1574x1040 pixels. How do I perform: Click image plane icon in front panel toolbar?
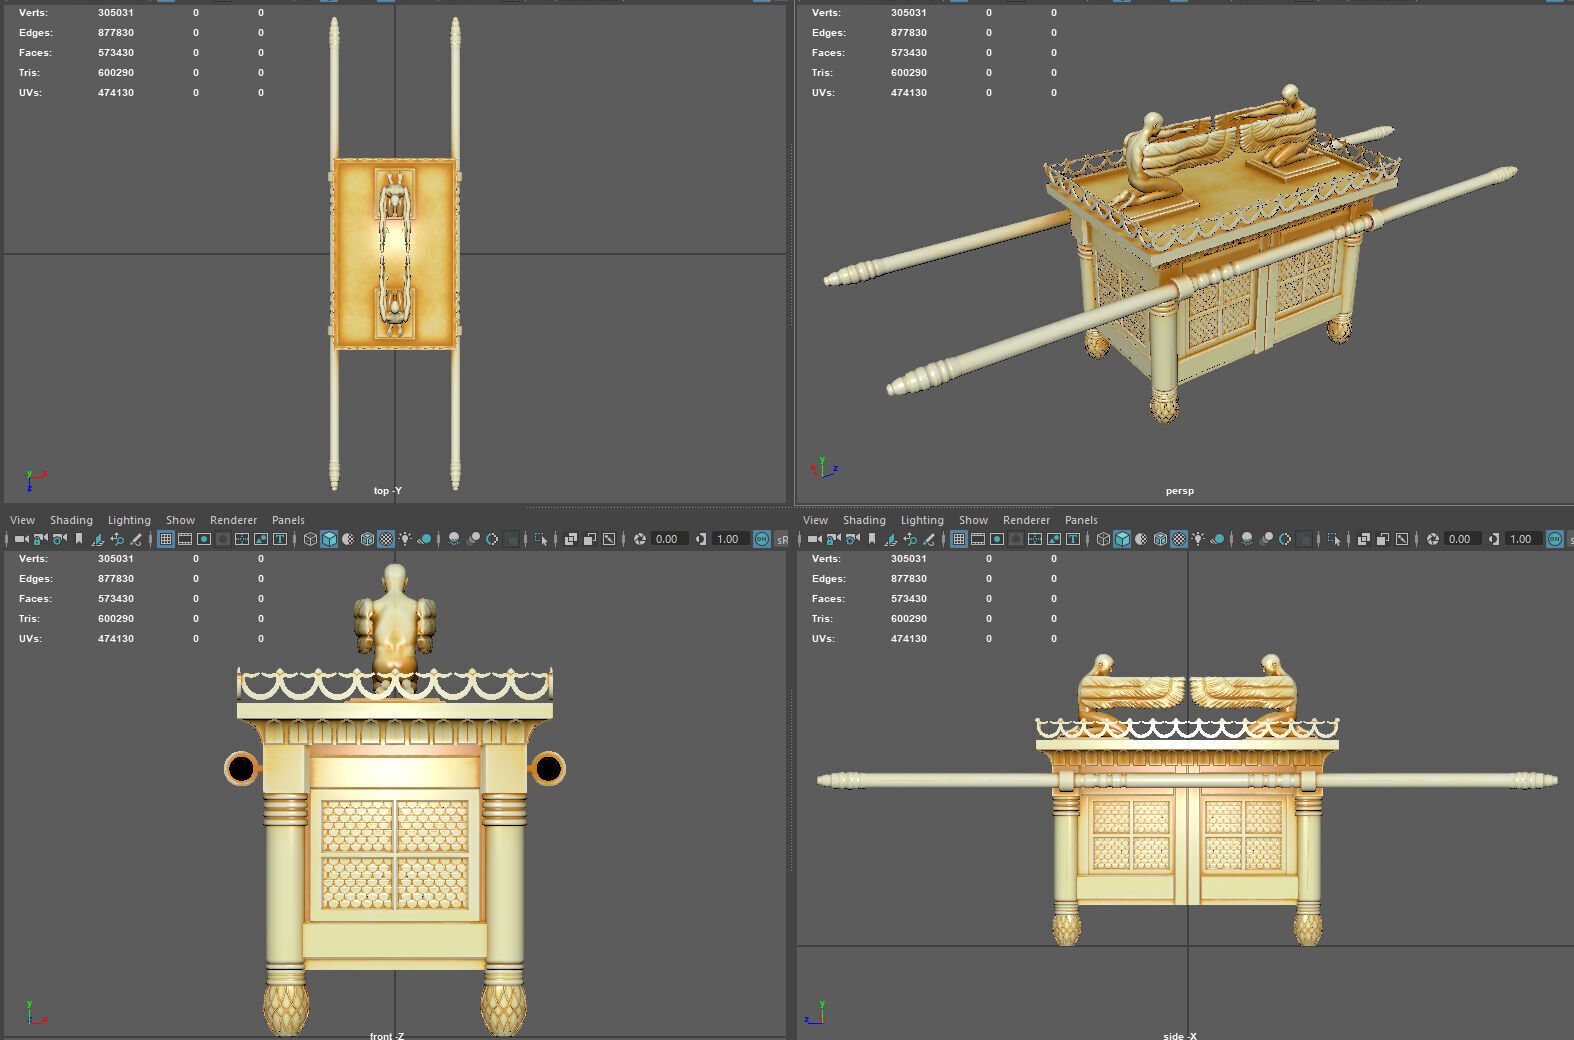[x=97, y=539]
